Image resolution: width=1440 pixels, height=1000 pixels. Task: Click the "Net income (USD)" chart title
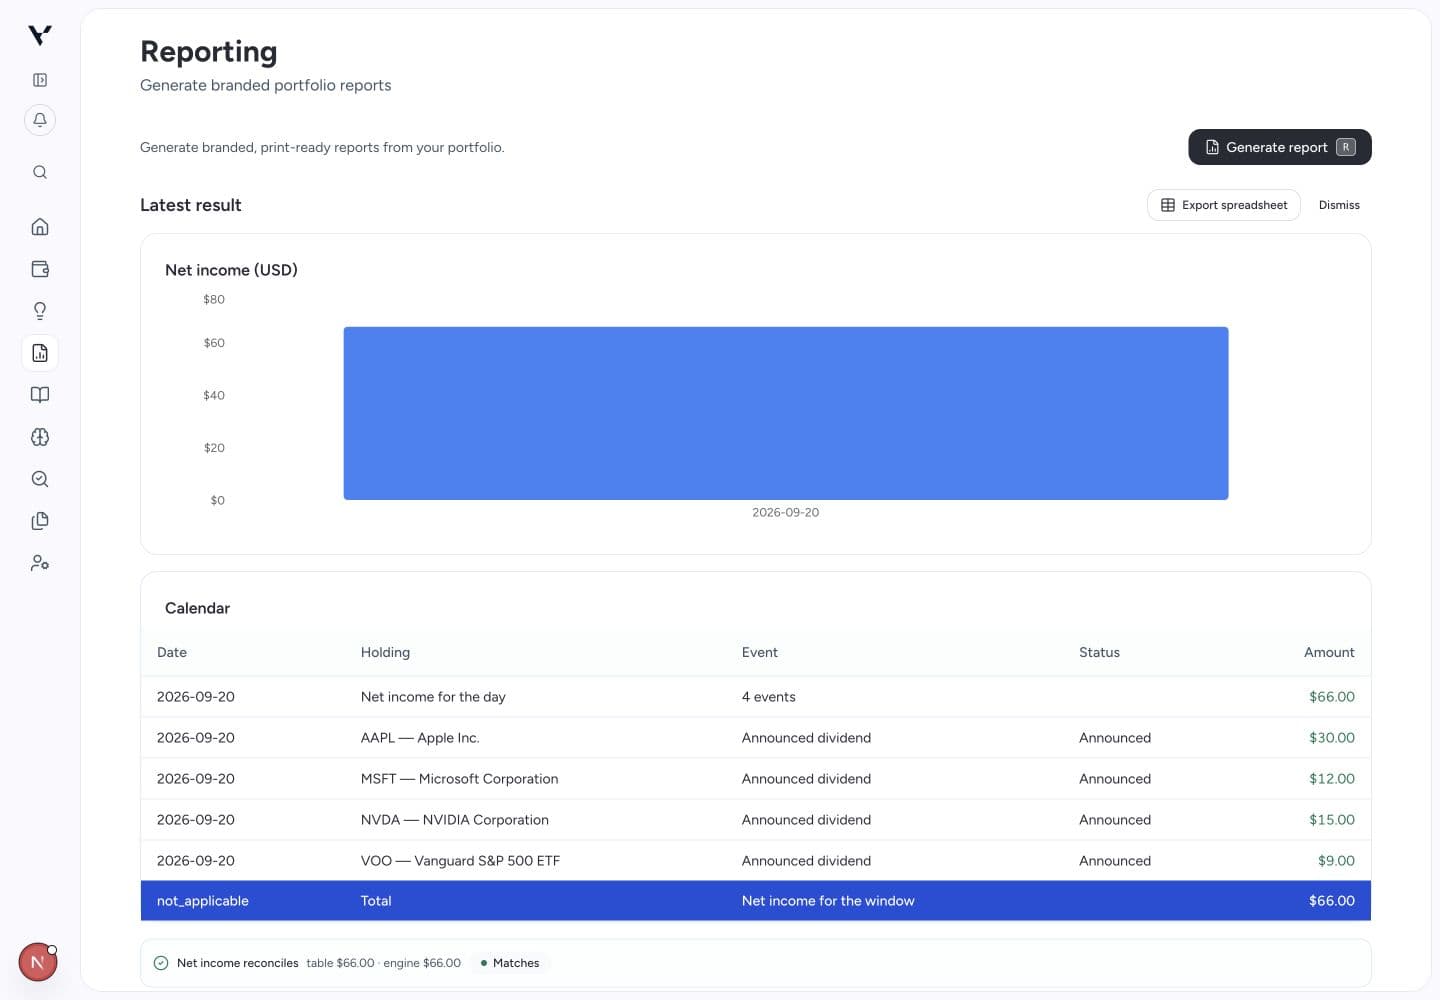tap(231, 270)
